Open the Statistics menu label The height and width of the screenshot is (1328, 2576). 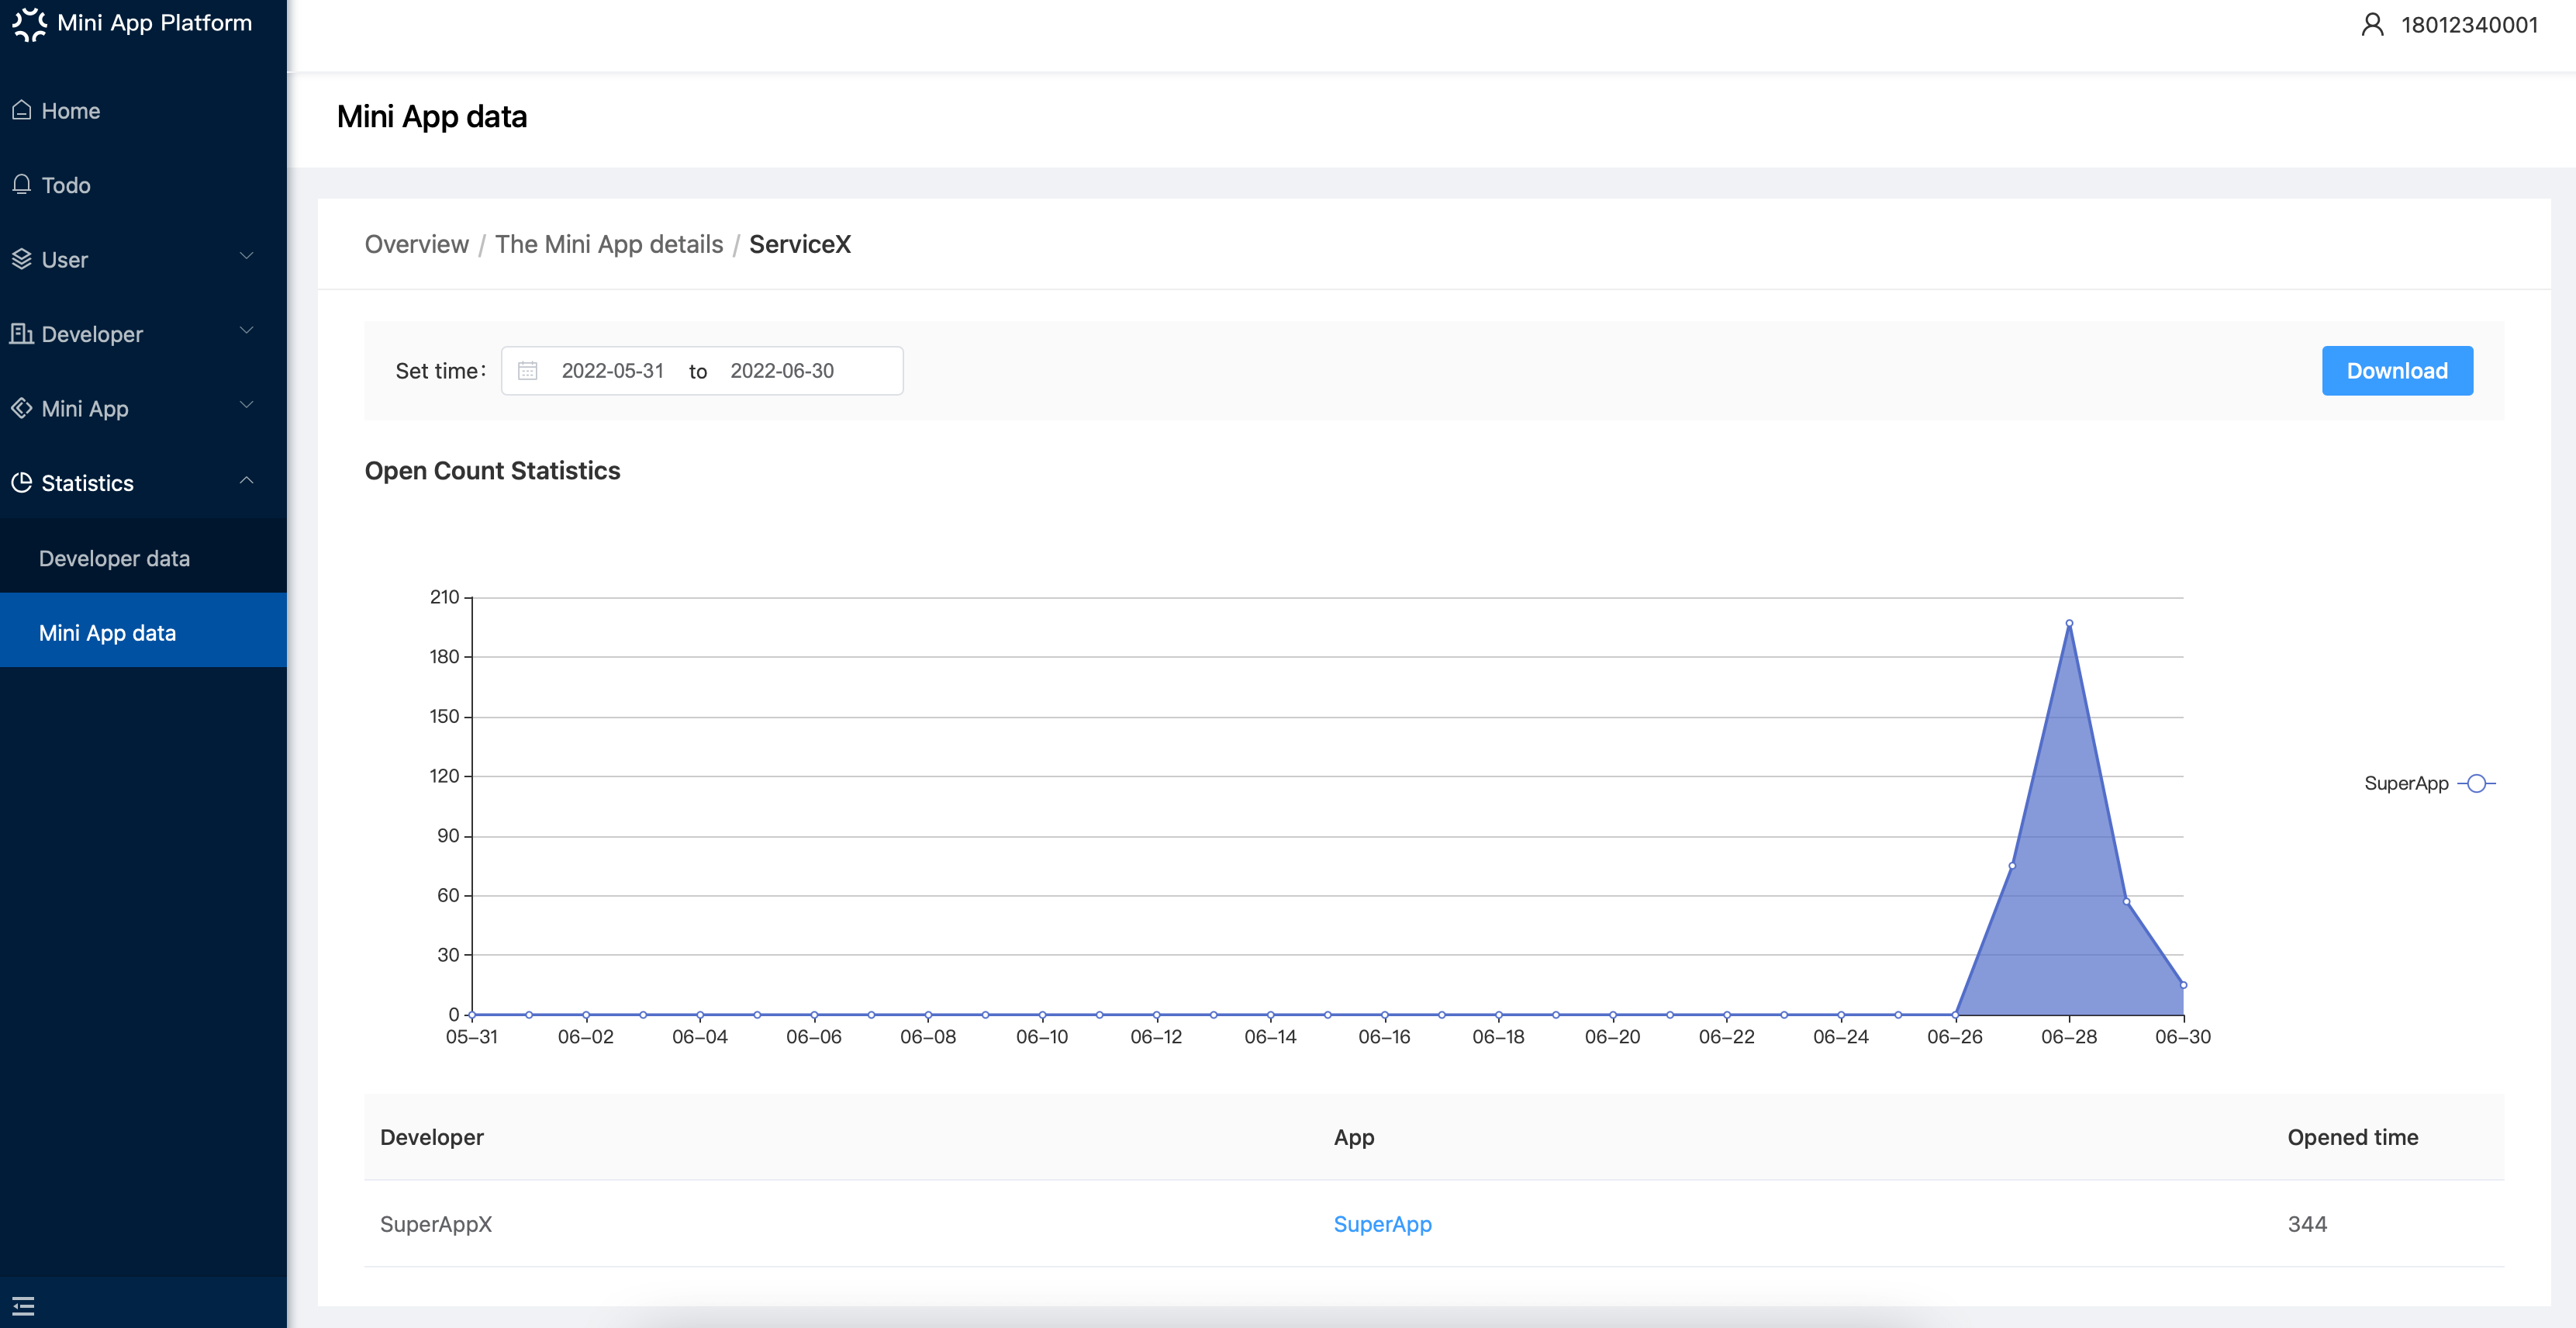coord(87,483)
